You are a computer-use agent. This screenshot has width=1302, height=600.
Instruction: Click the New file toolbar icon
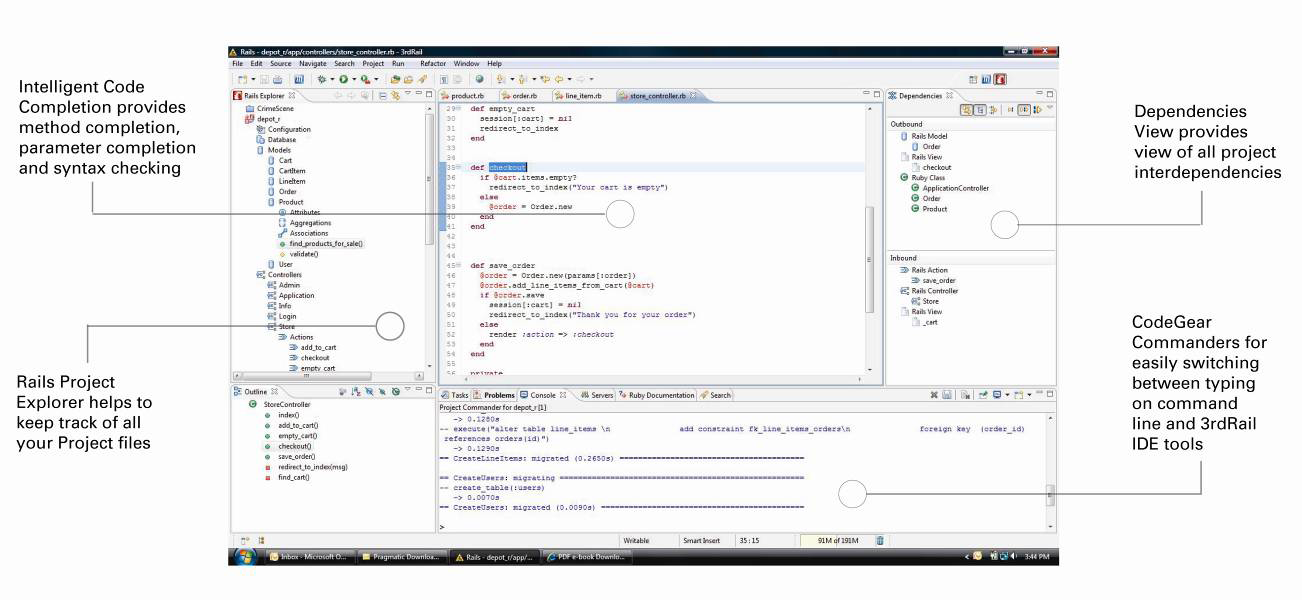[242, 79]
